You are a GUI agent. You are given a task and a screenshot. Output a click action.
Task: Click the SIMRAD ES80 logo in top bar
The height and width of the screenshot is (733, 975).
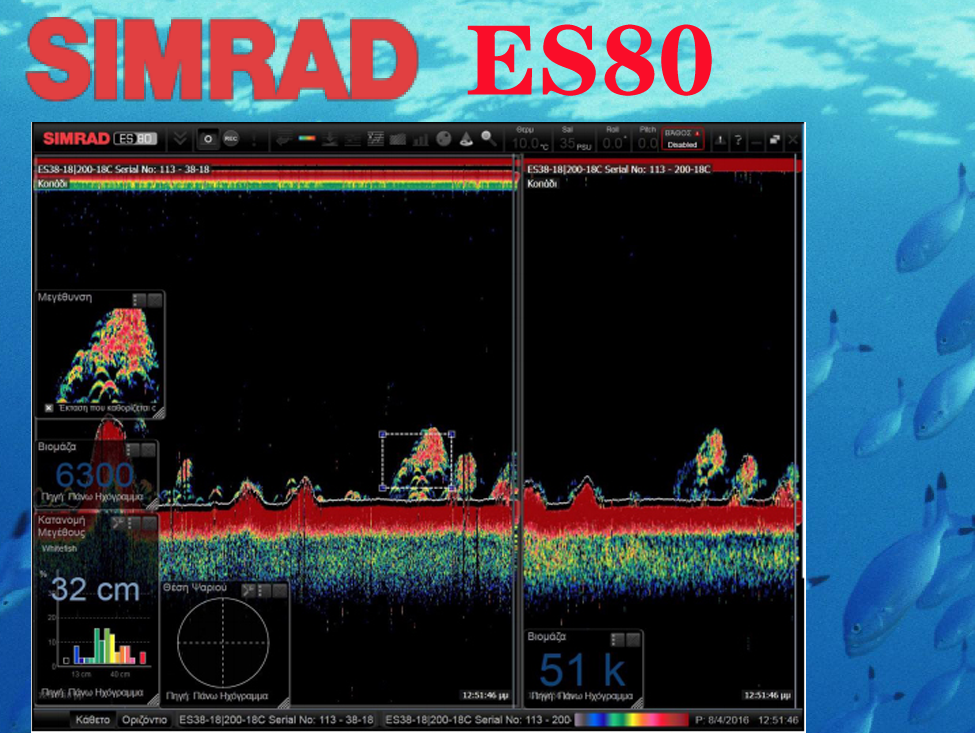coord(99,139)
